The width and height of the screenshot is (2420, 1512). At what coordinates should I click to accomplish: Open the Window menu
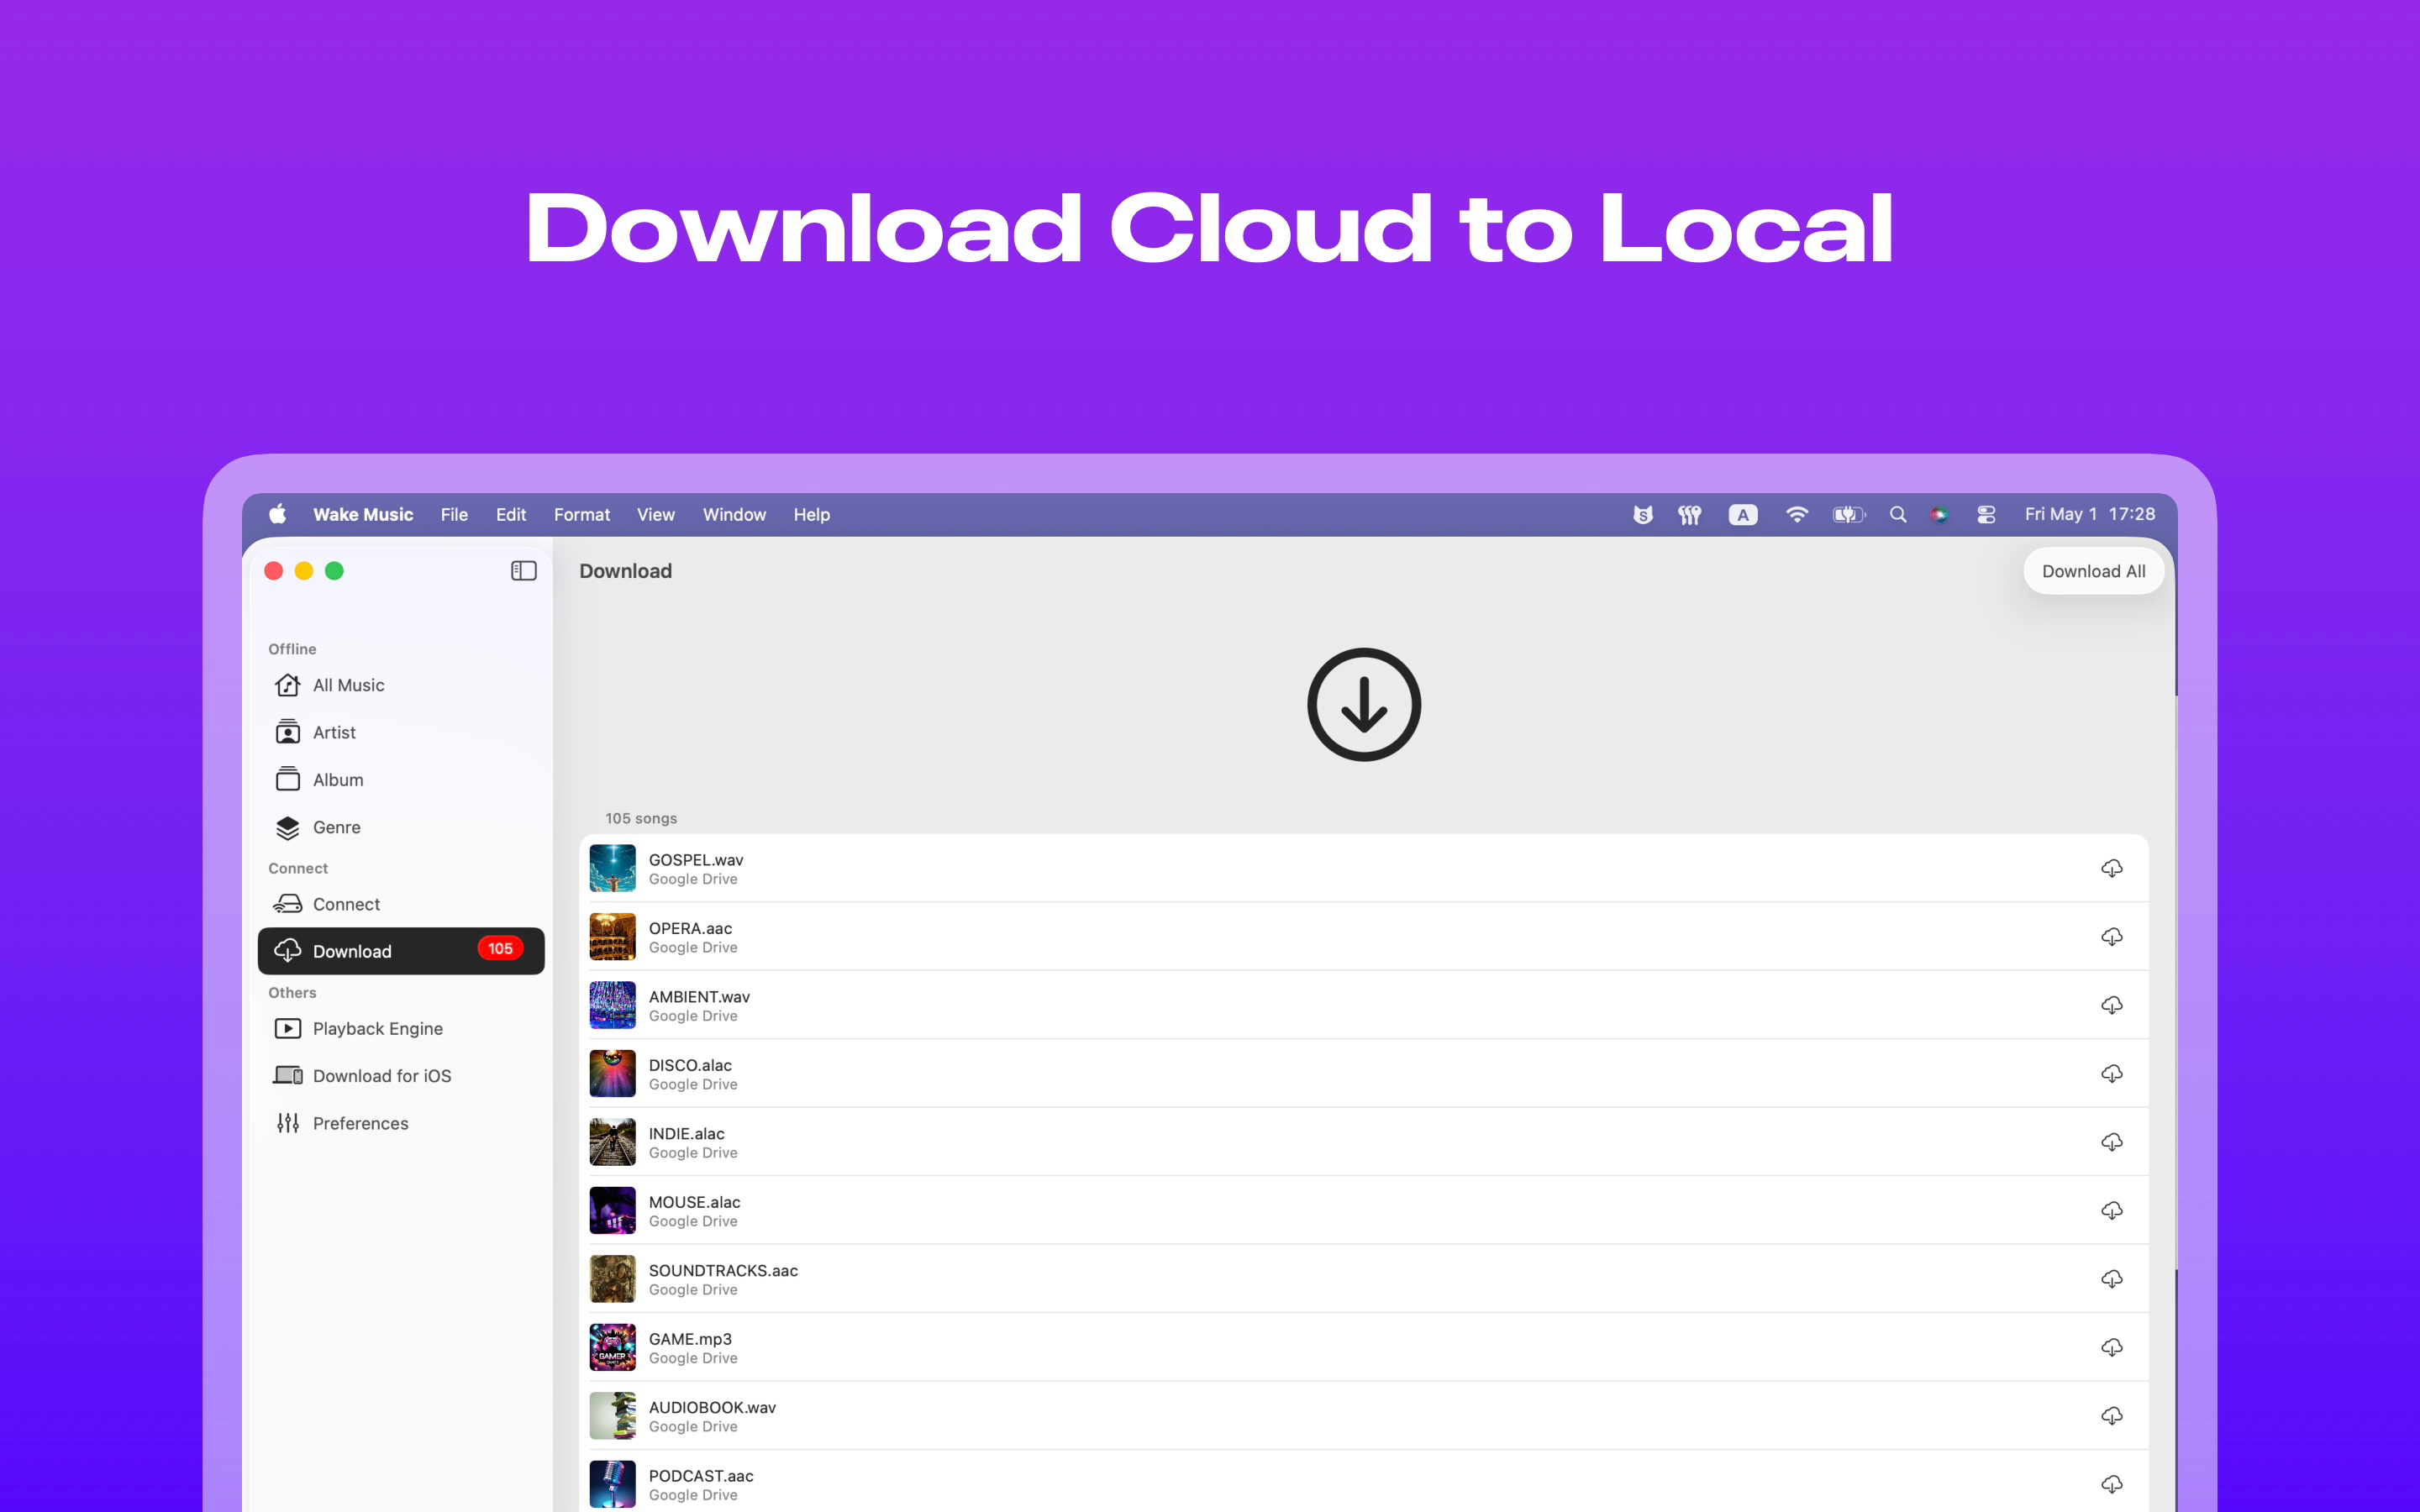coord(734,514)
